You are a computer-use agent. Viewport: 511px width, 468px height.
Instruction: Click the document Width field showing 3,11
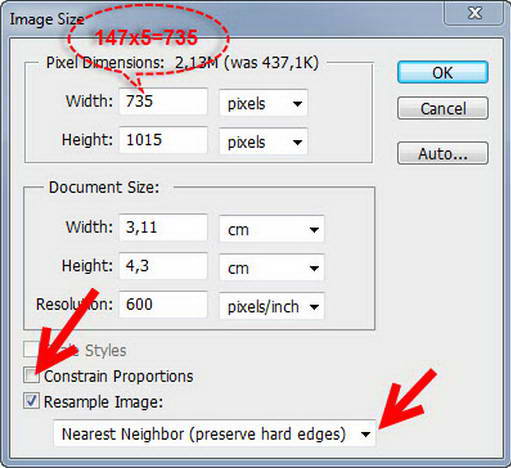(x=163, y=228)
